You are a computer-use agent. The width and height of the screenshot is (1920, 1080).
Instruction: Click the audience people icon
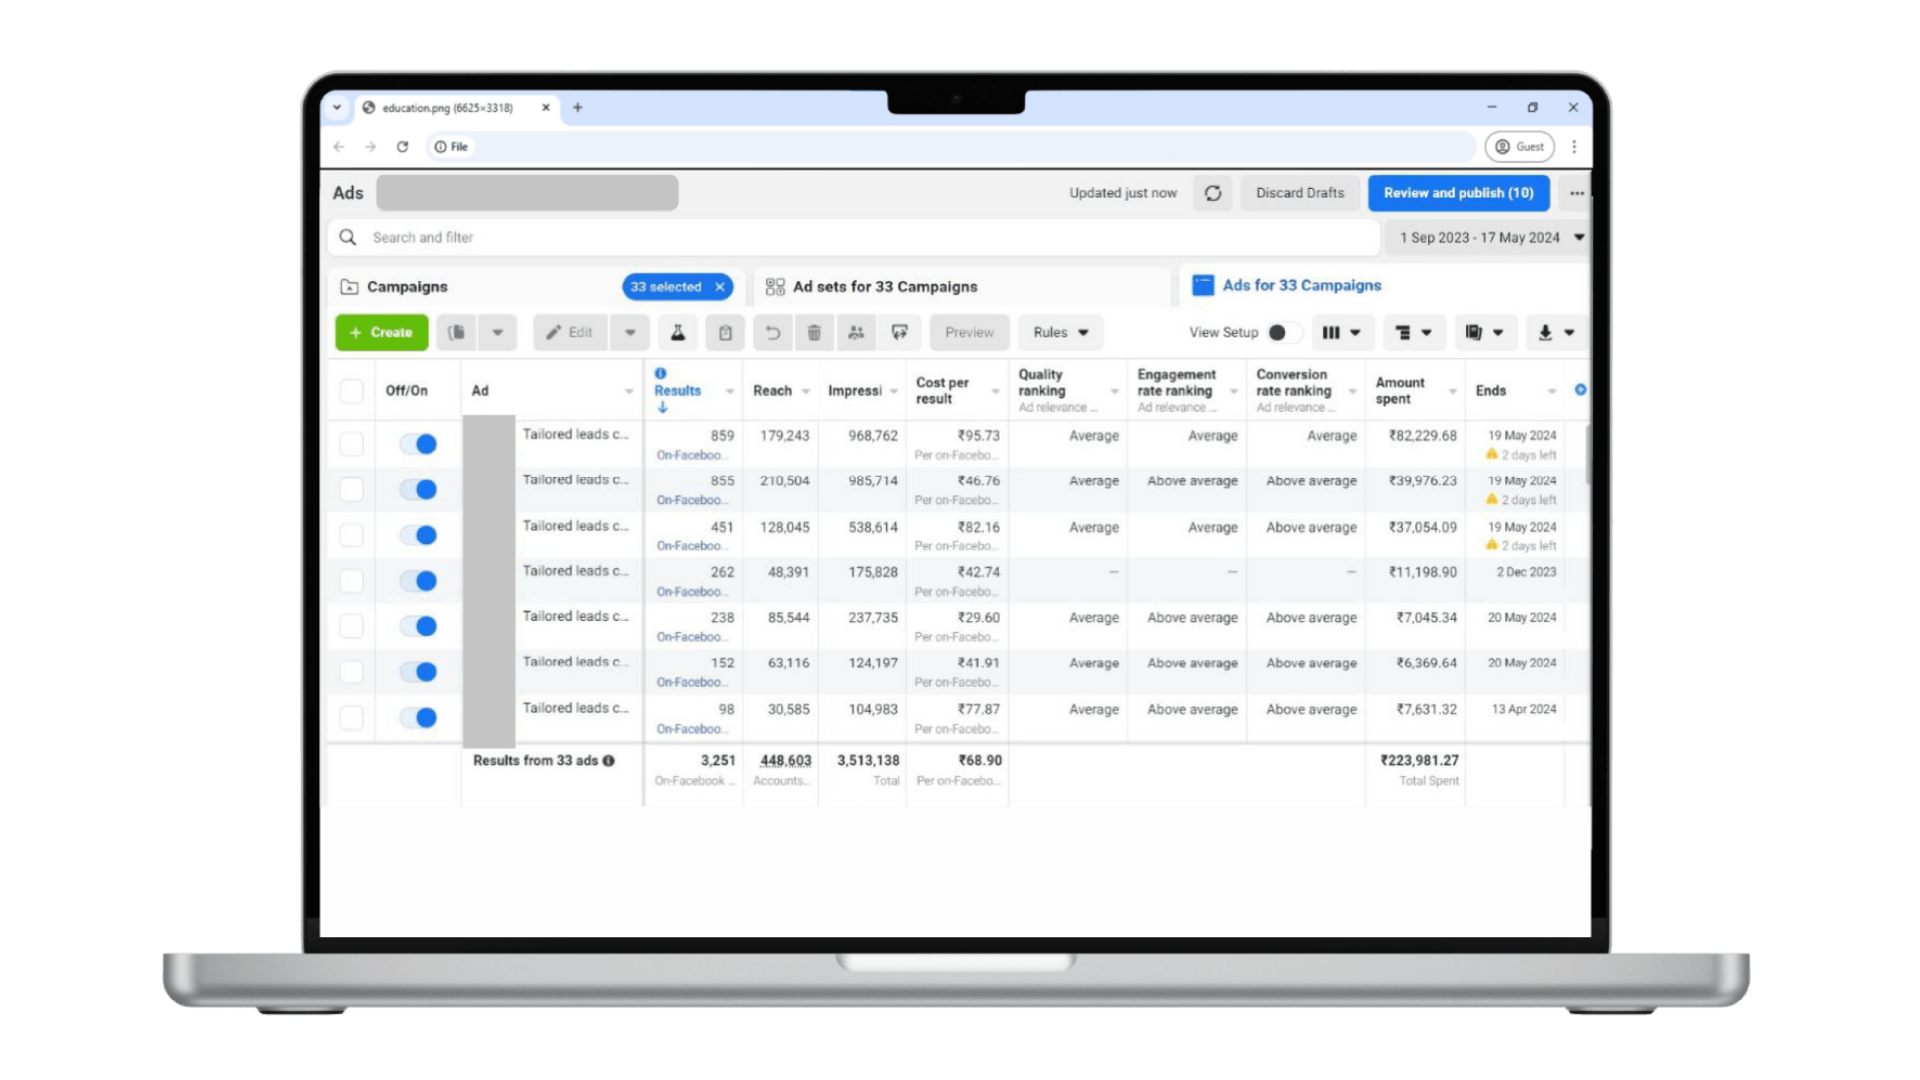856,333
